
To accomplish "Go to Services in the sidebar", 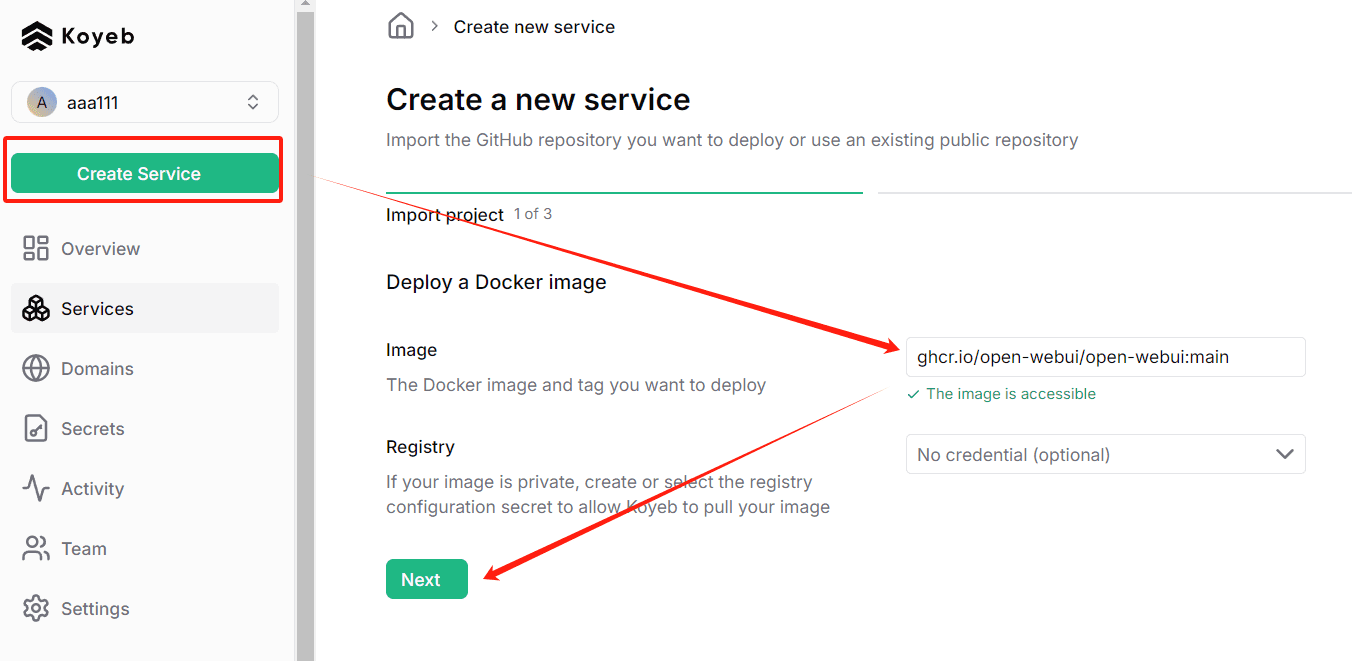I will (x=145, y=308).
